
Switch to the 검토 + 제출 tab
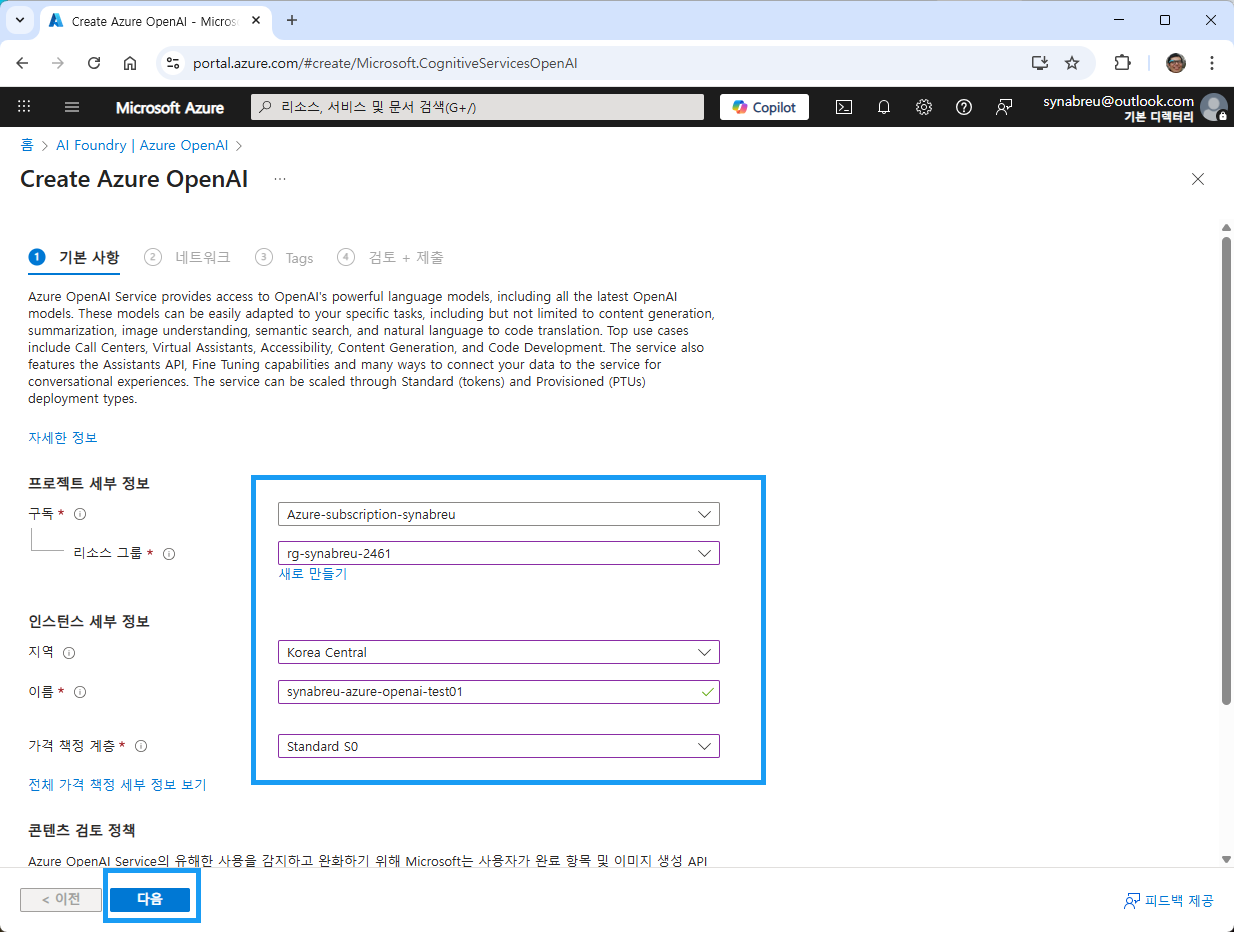click(x=391, y=257)
